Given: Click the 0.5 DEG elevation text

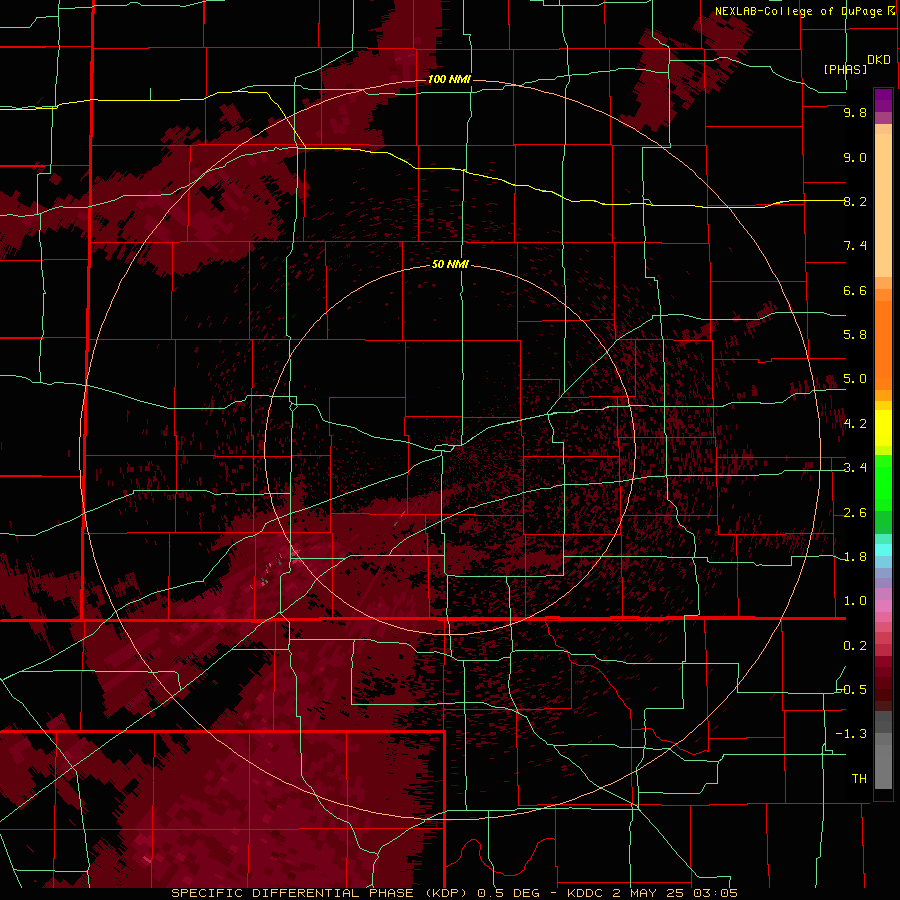Looking at the screenshot, I should [x=509, y=893].
